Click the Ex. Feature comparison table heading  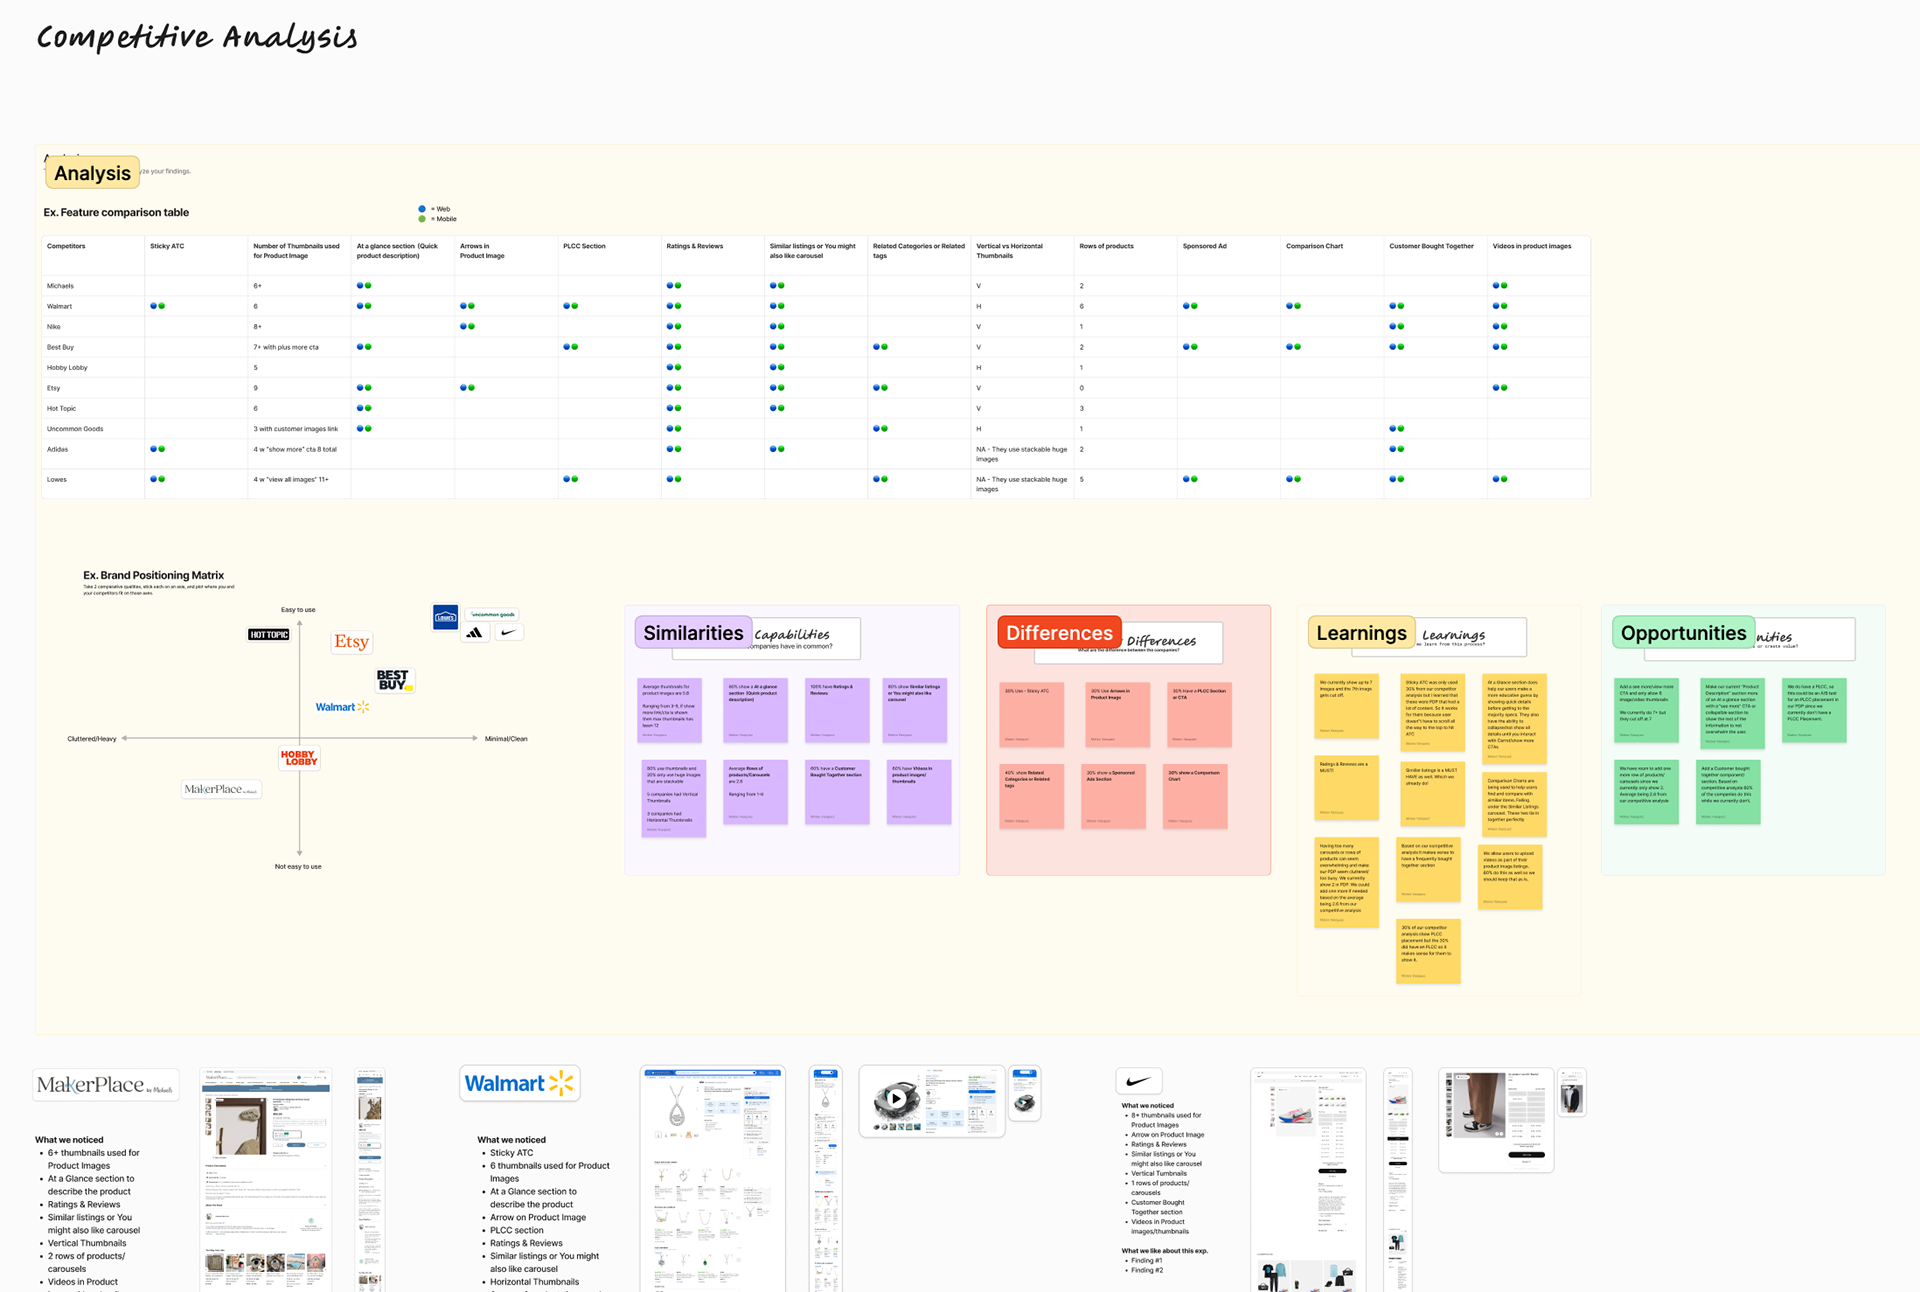tap(116, 213)
